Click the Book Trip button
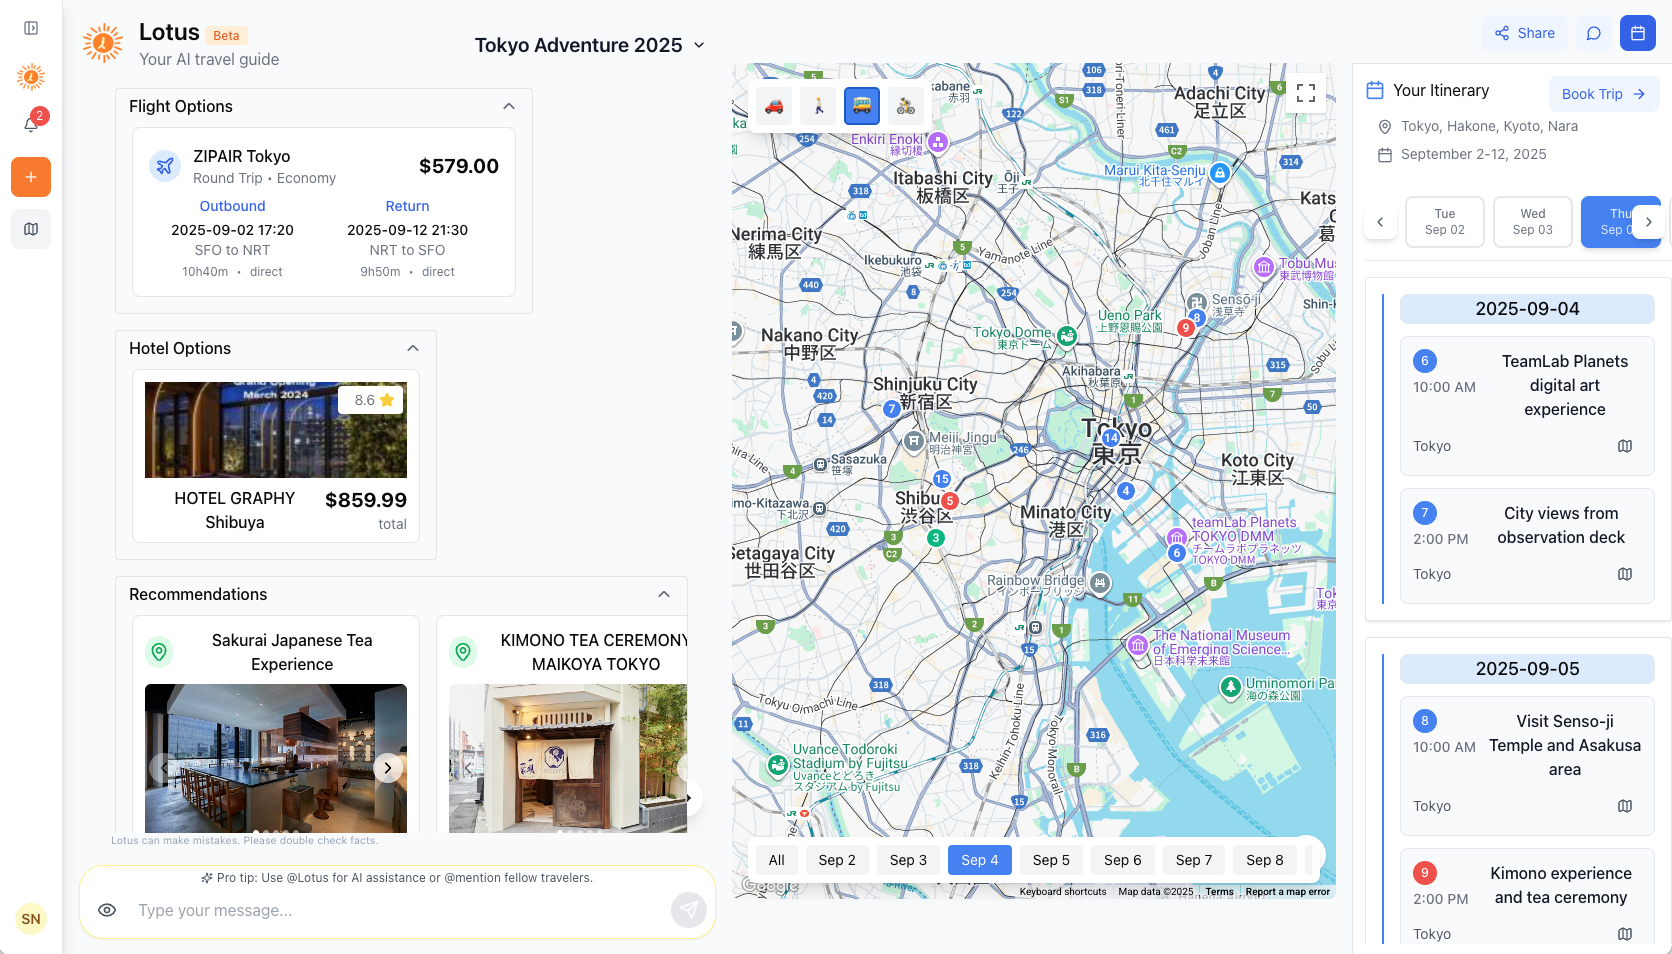The width and height of the screenshot is (1672, 954). [x=1604, y=94]
